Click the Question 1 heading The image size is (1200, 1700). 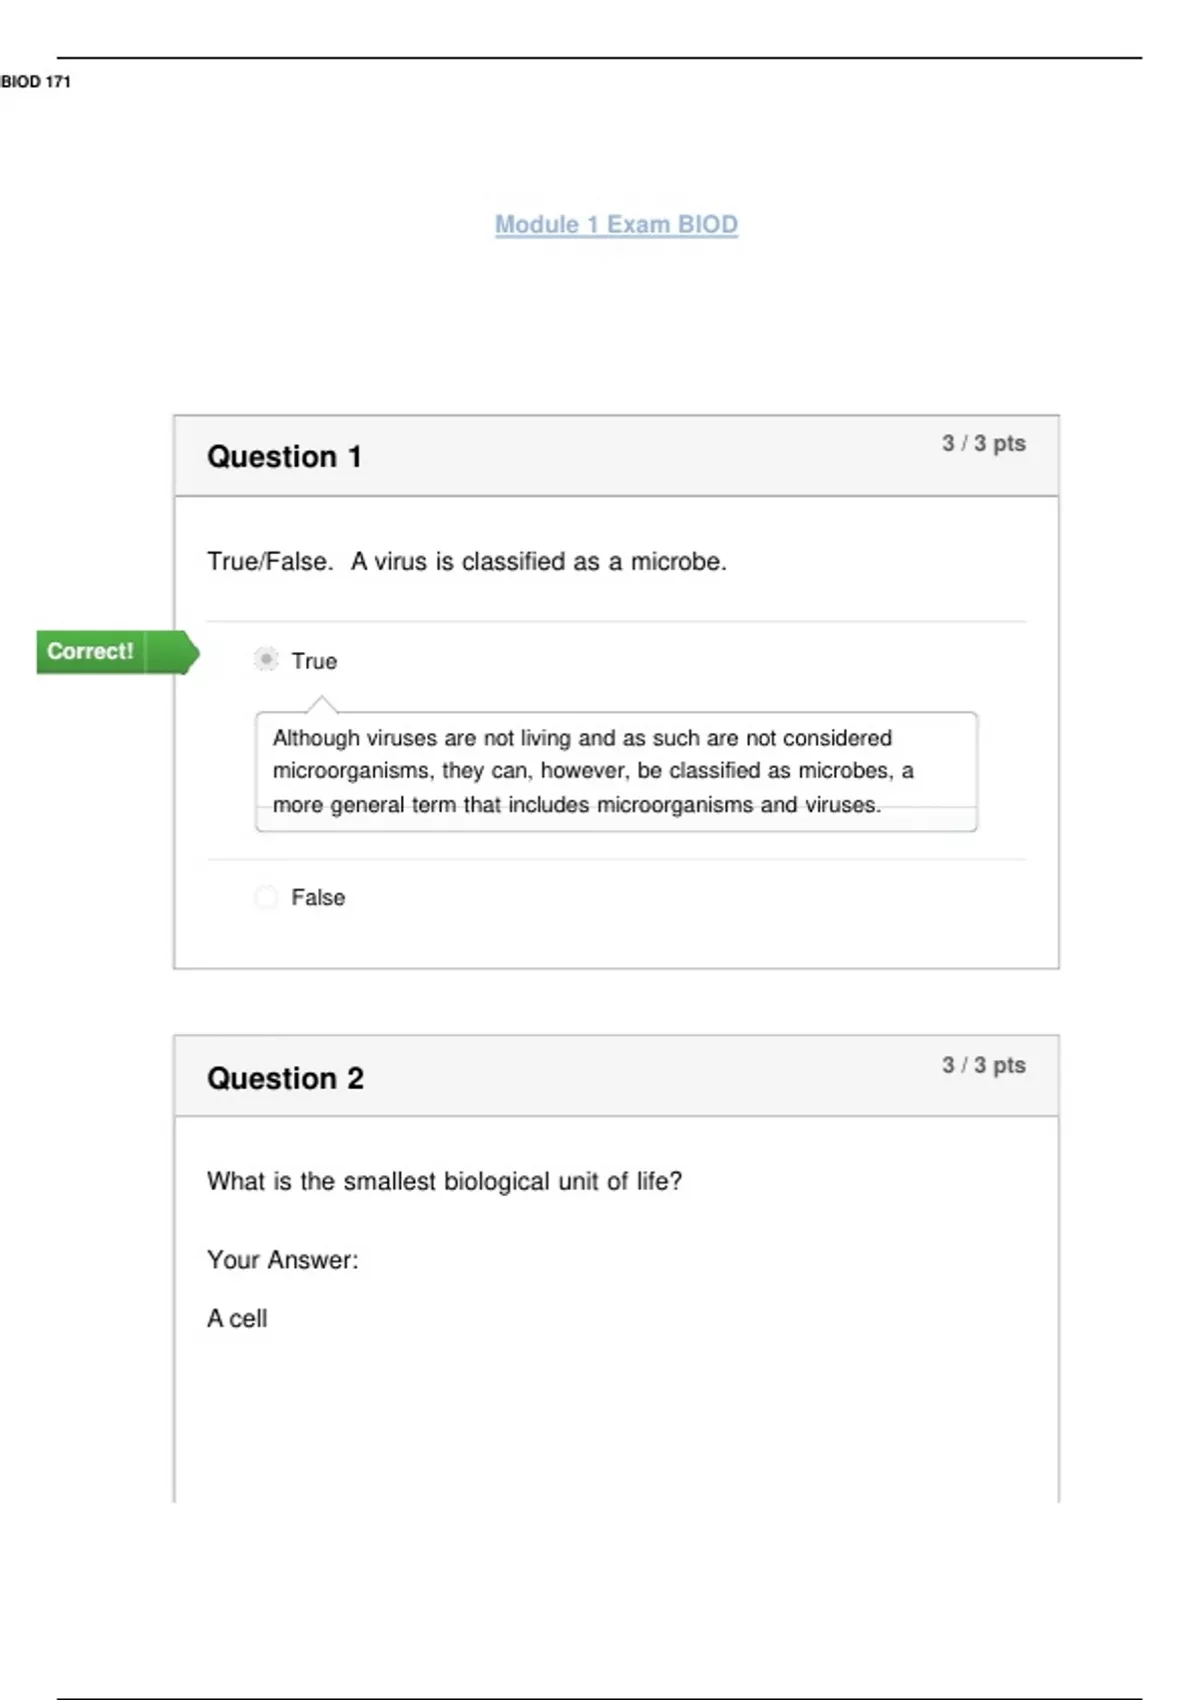(x=284, y=457)
